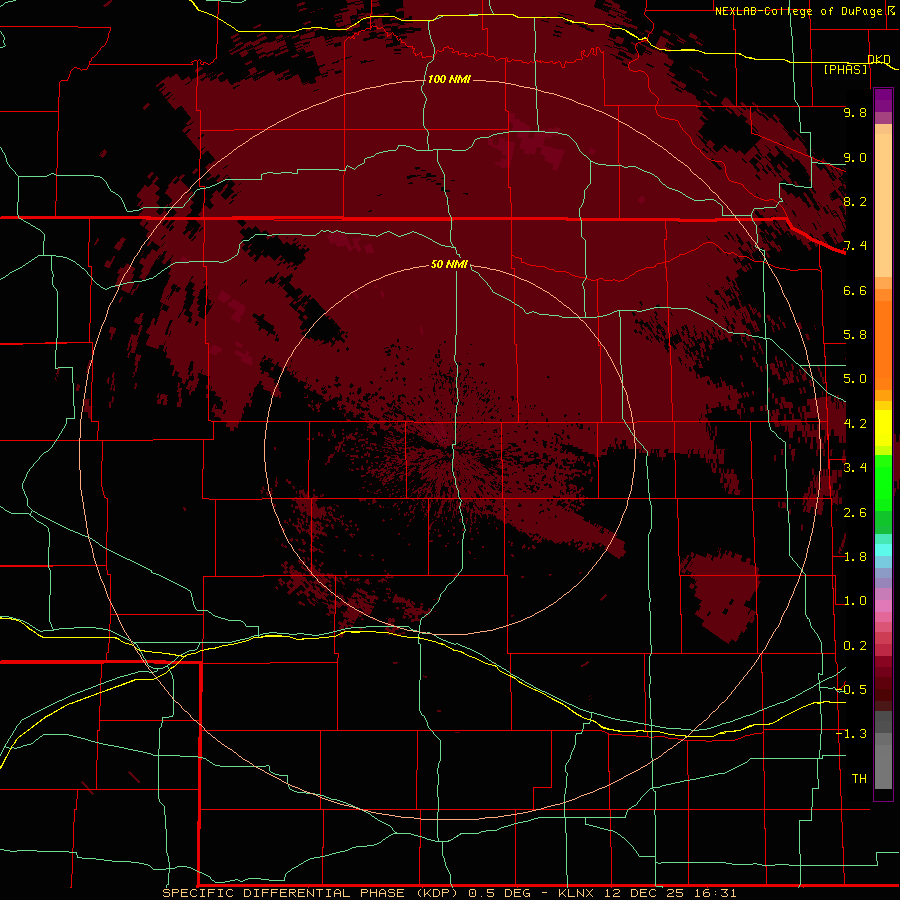Click the 9.8 value on the color scale
Viewport: 900px width, 900px height.
[855, 112]
